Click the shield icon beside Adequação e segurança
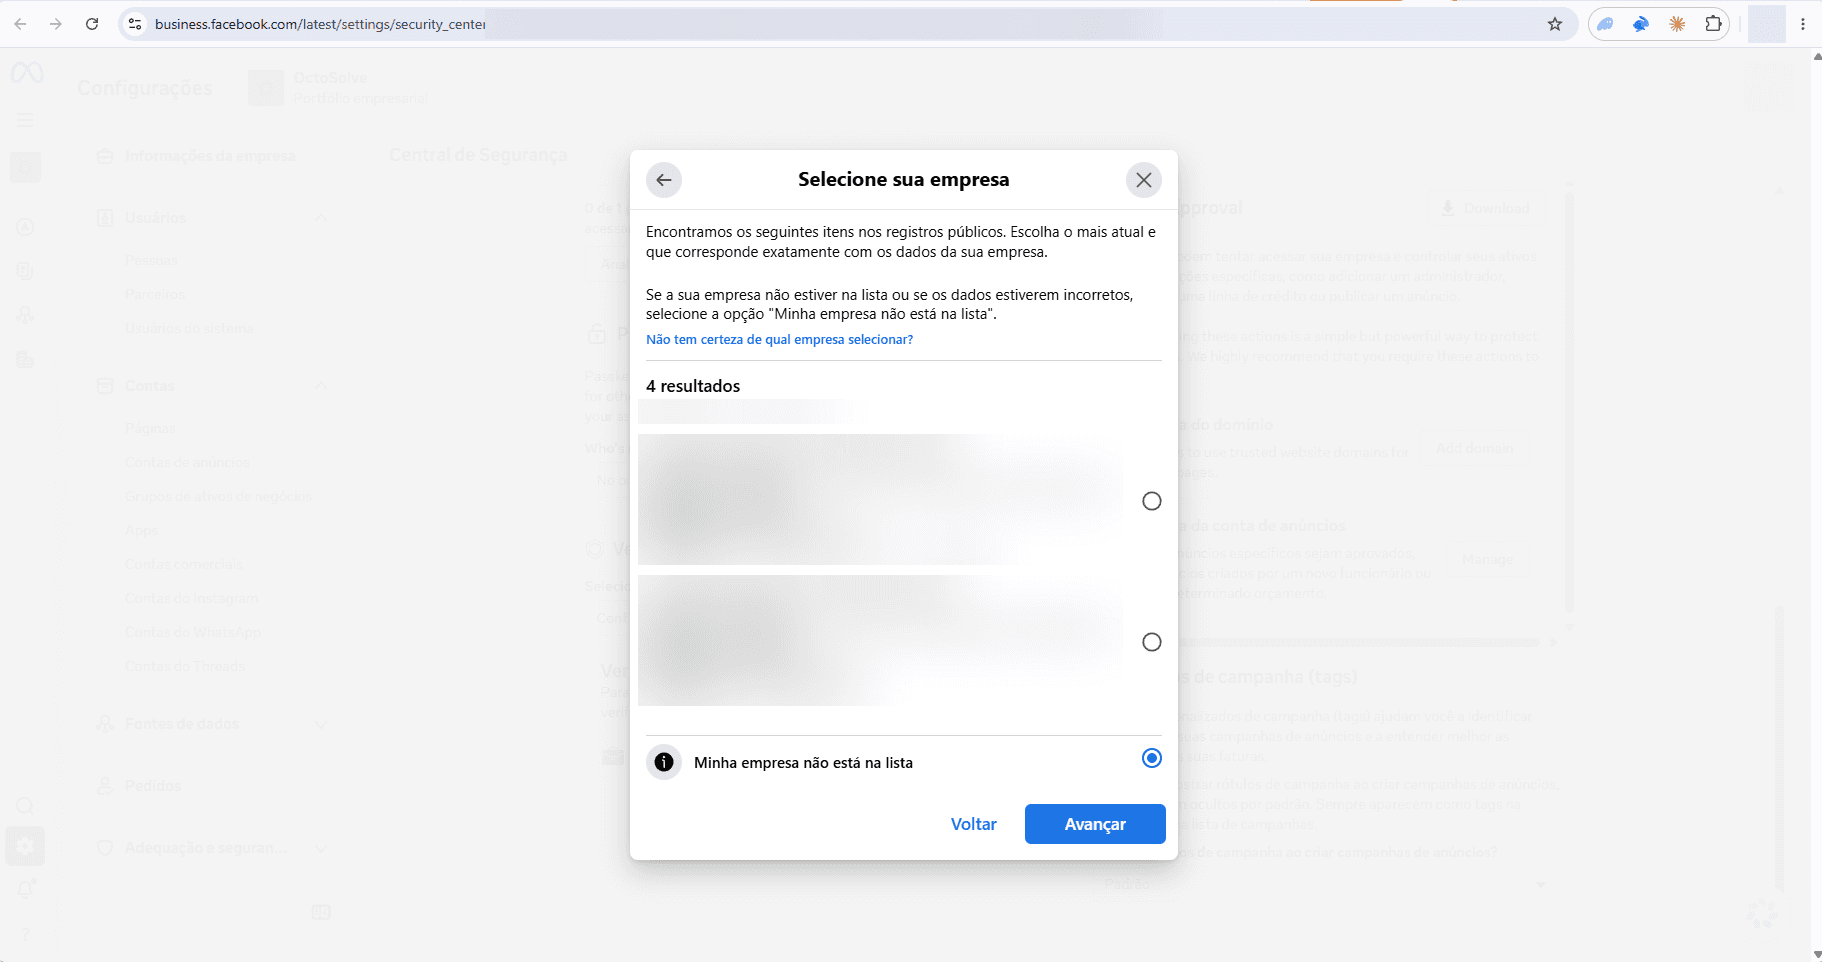This screenshot has width=1822, height=962. [105, 848]
